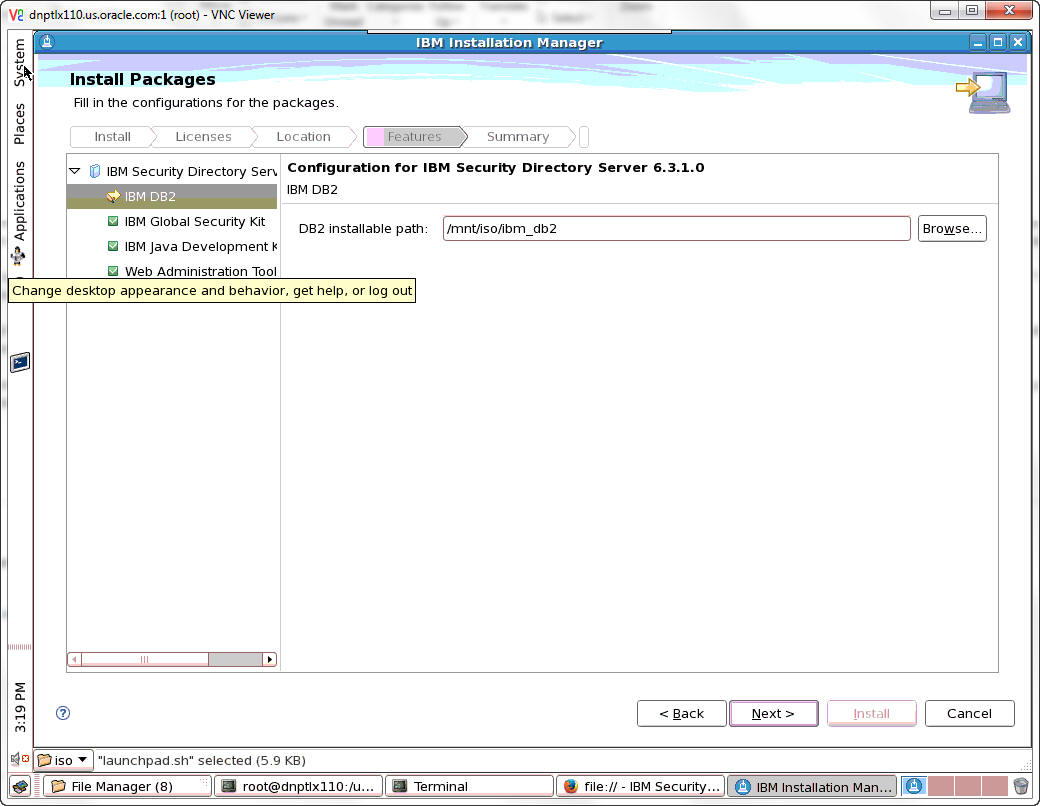Click the clock showing 3:19 PM
Screen dimensions: 1040x806
coord(21,707)
